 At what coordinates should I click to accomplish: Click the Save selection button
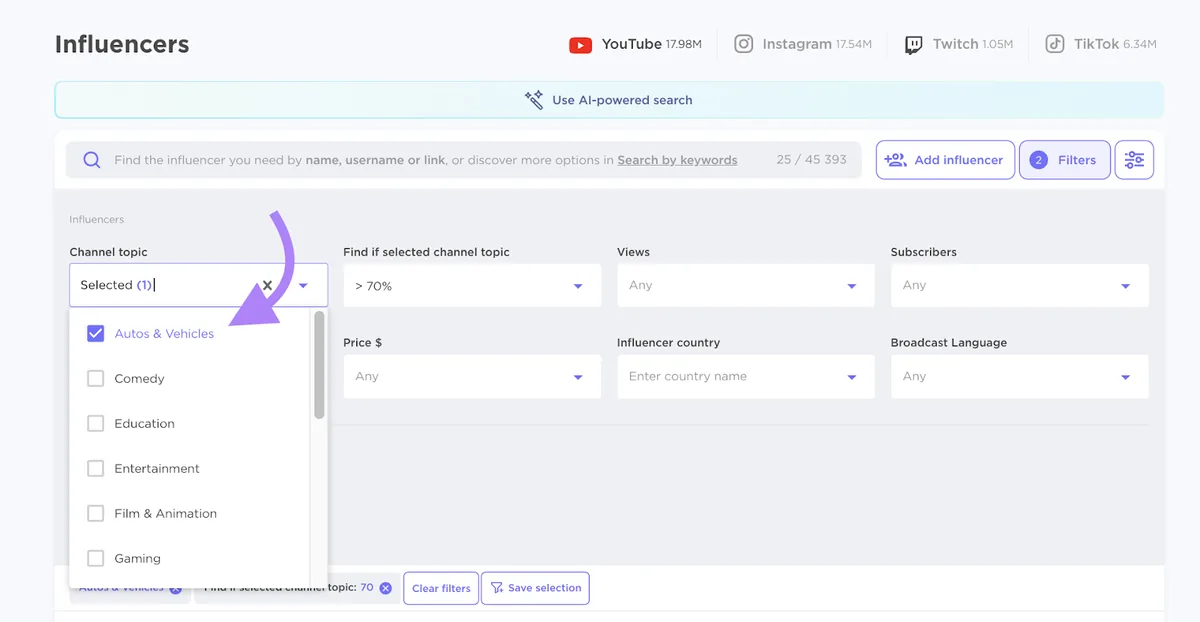[x=535, y=588]
